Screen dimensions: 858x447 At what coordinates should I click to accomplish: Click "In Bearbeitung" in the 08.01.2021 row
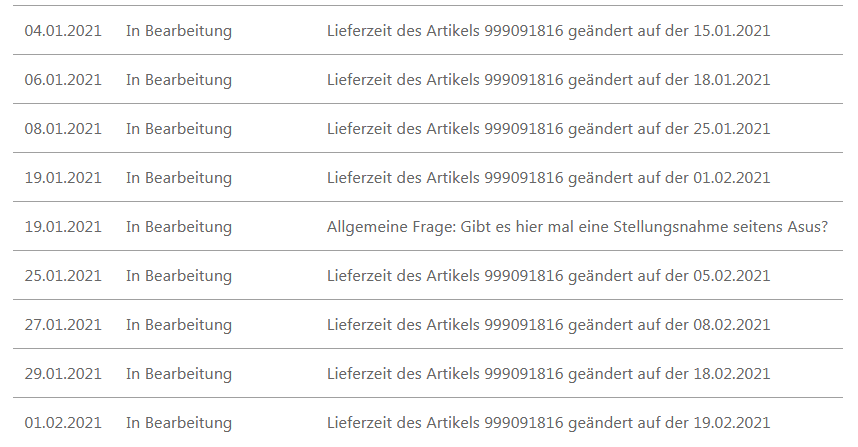tap(179, 129)
